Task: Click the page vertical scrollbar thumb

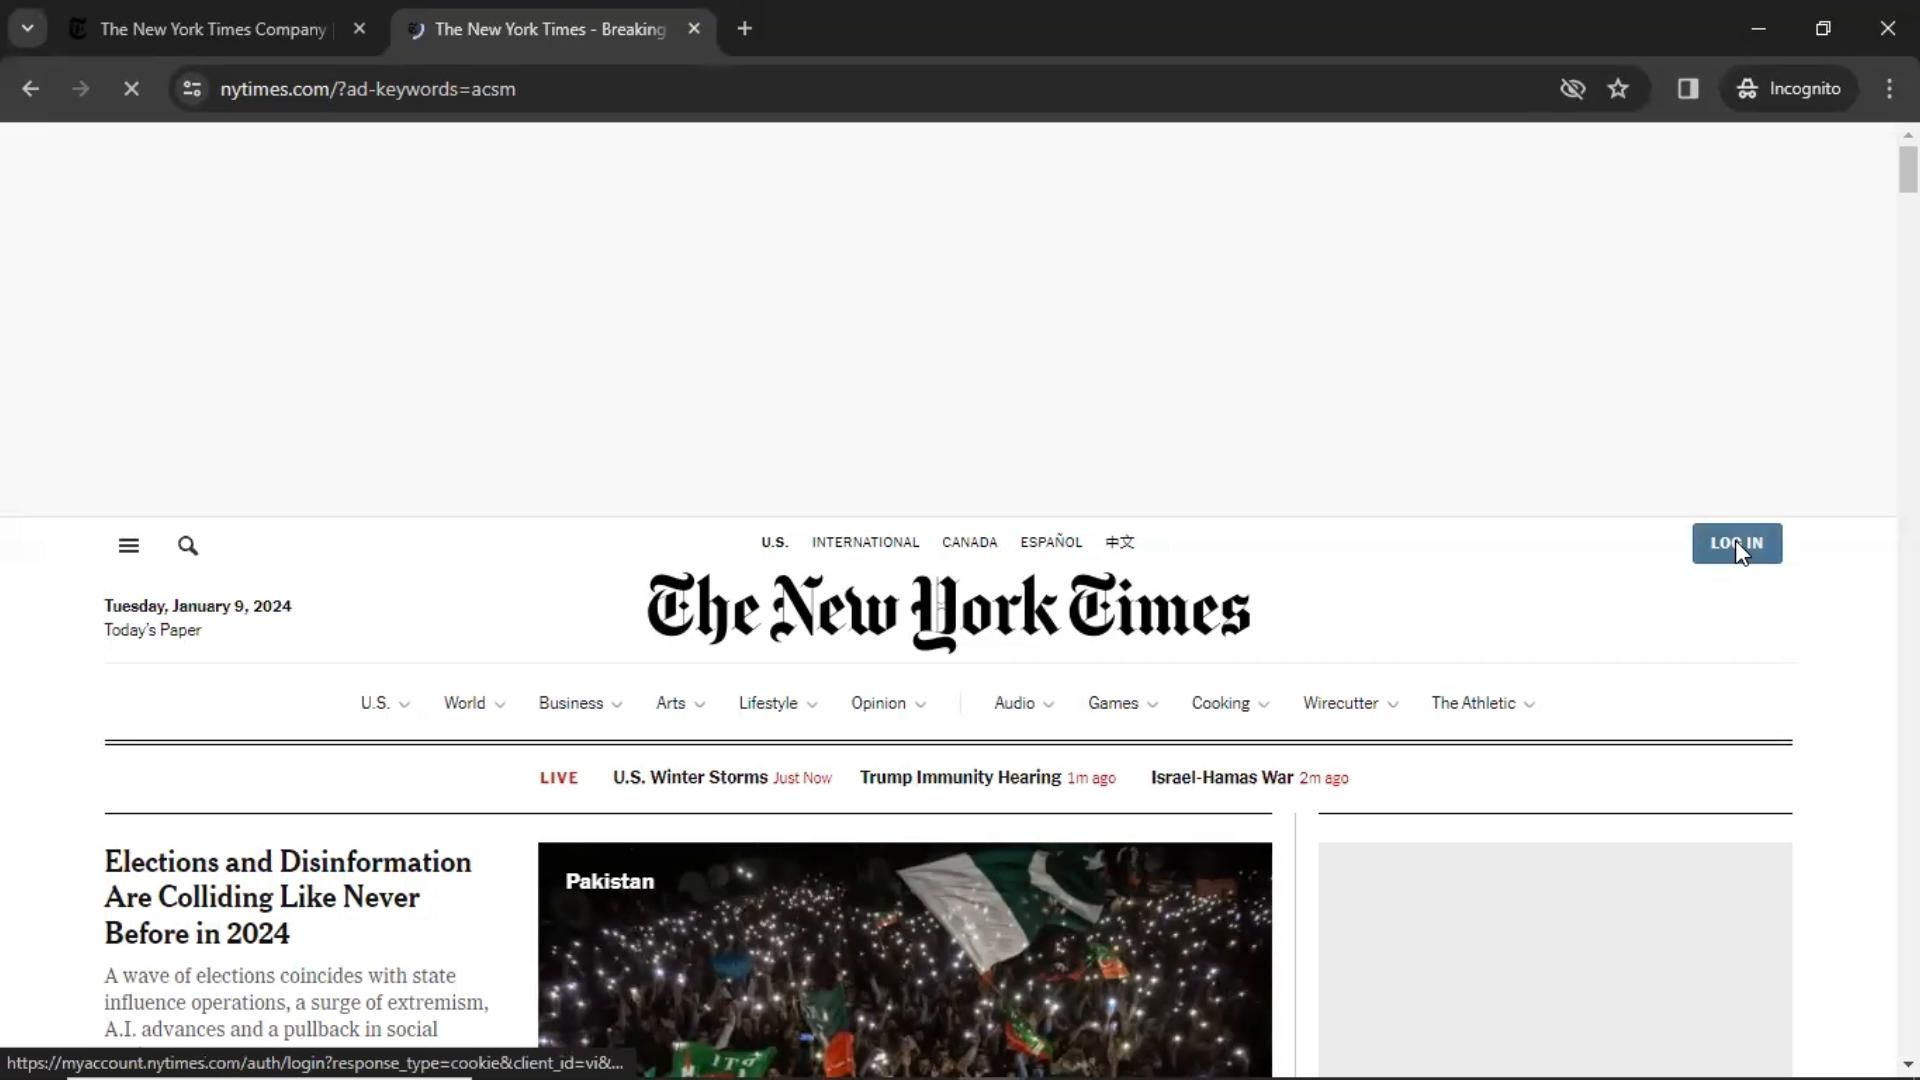Action: point(1908,170)
